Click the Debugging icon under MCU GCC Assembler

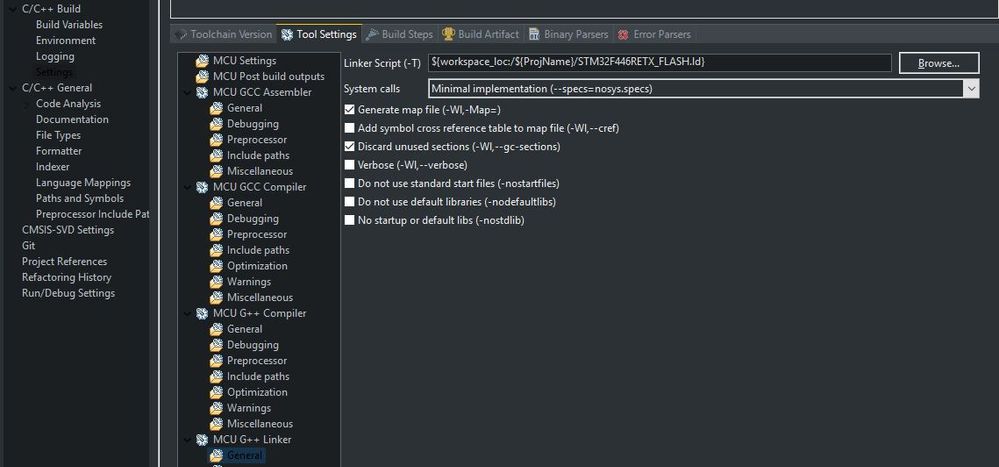coord(216,124)
